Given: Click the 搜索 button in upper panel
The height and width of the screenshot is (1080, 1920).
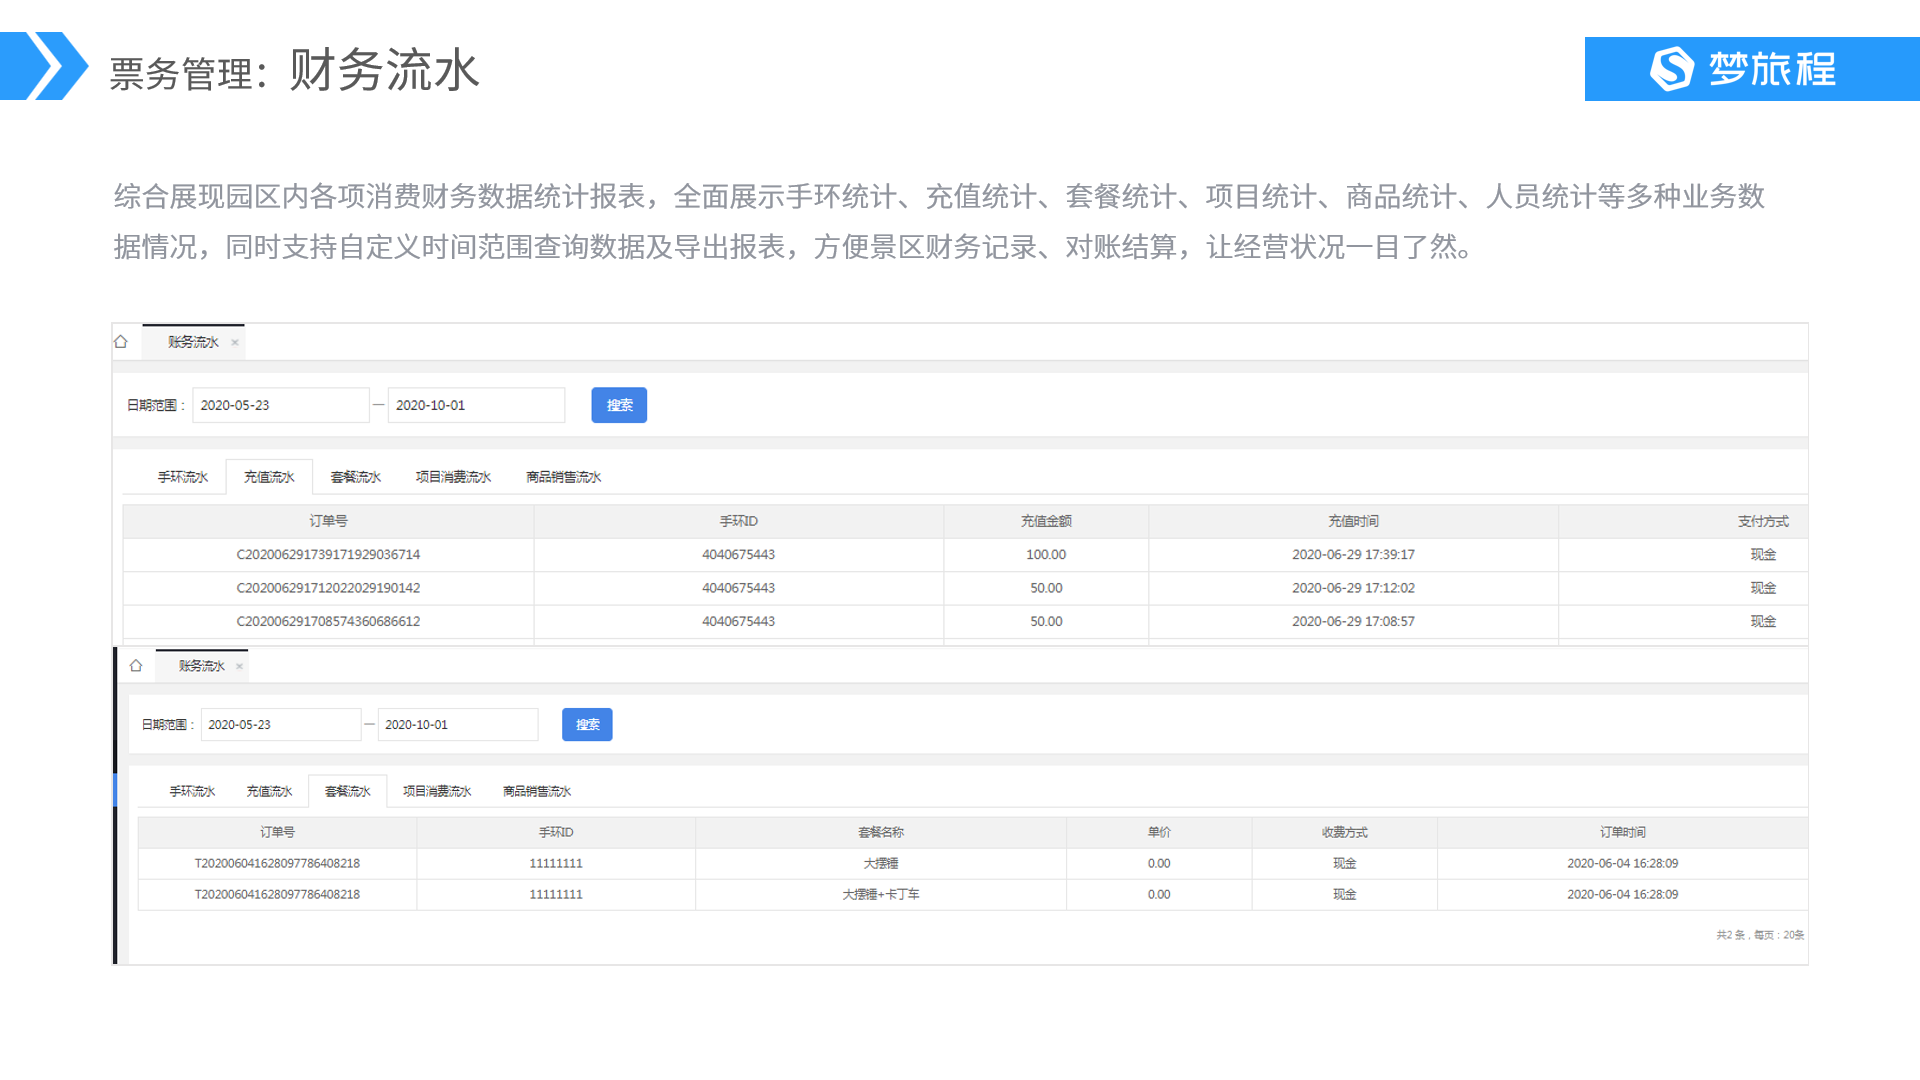Looking at the screenshot, I should [619, 405].
